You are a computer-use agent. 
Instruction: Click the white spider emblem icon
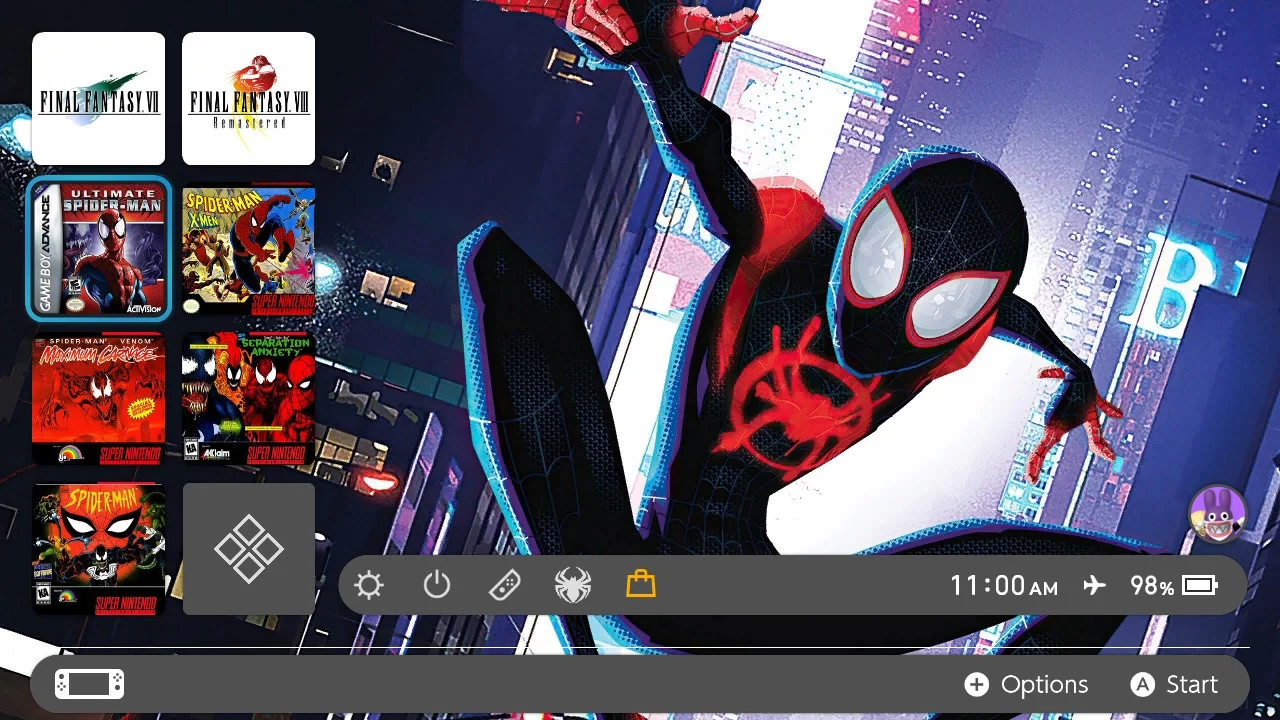[573, 585]
